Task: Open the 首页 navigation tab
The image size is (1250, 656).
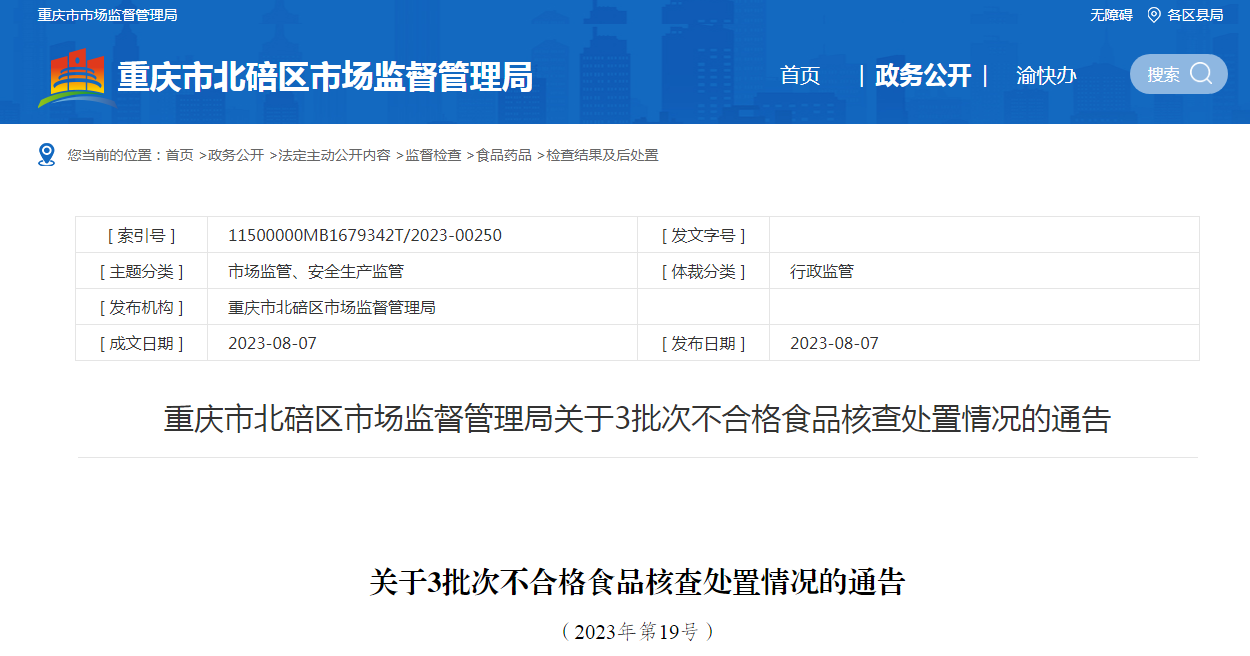Action: click(800, 75)
